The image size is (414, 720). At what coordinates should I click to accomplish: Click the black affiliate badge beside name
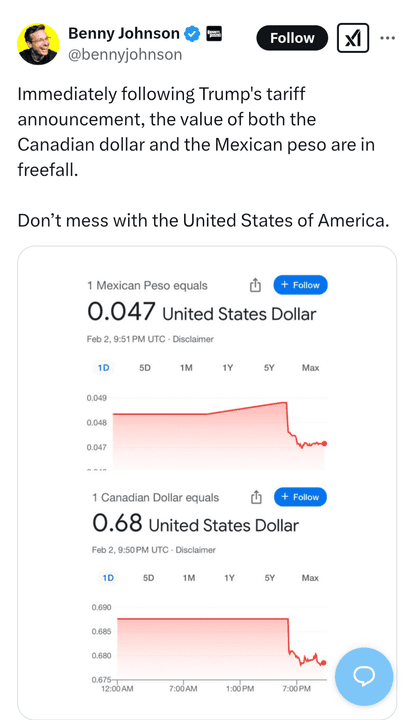214,34
